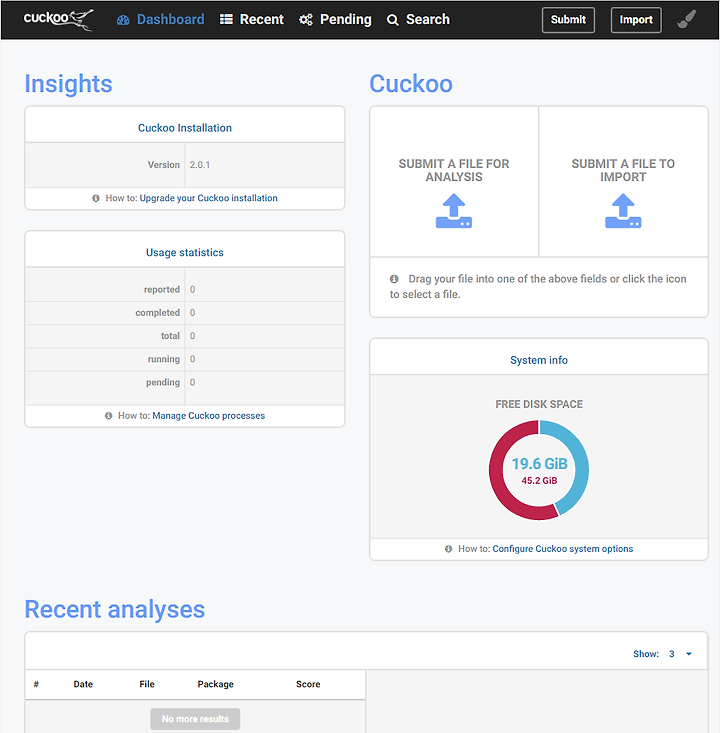Click the version value 2.0.1
720x733 pixels.
[200, 165]
